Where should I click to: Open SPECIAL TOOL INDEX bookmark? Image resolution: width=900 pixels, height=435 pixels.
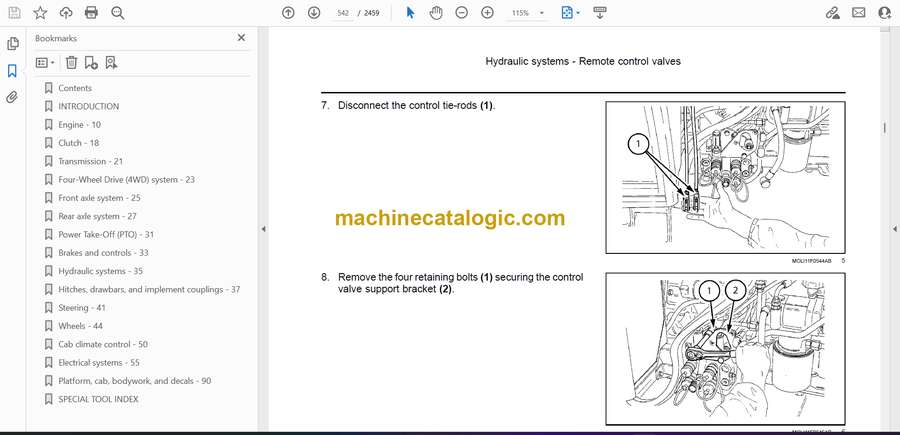[x=98, y=399]
